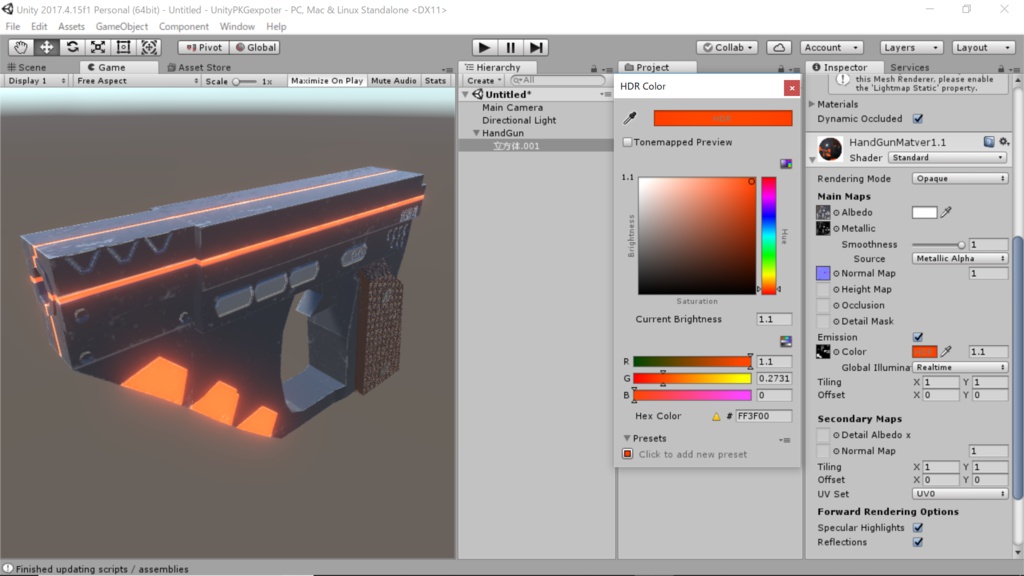This screenshot has width=1024, height=576.
Task: Click the Emission texture thumbnail
Action: [x=823, y=351]
